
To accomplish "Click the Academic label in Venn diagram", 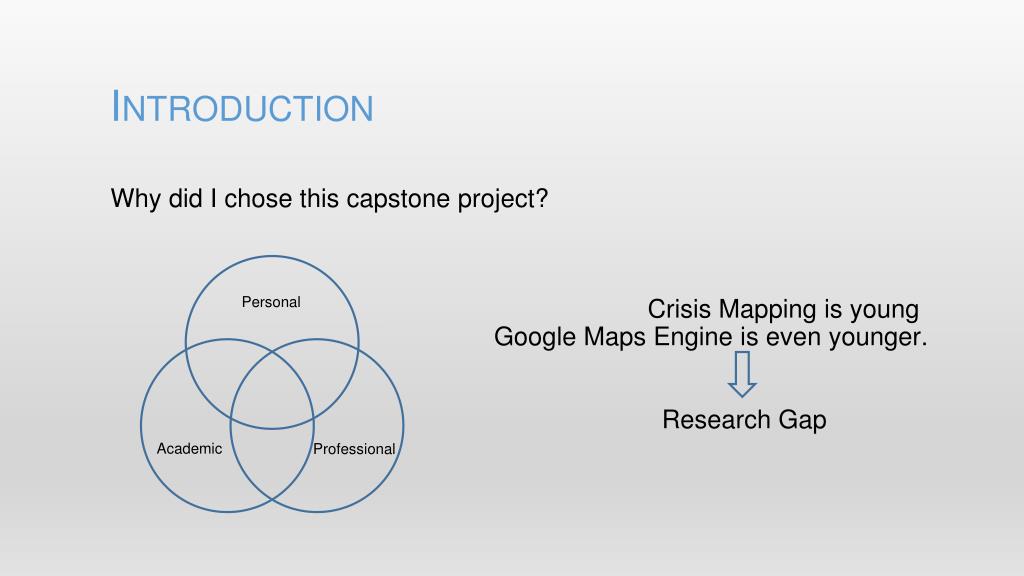I will [189, 449].
